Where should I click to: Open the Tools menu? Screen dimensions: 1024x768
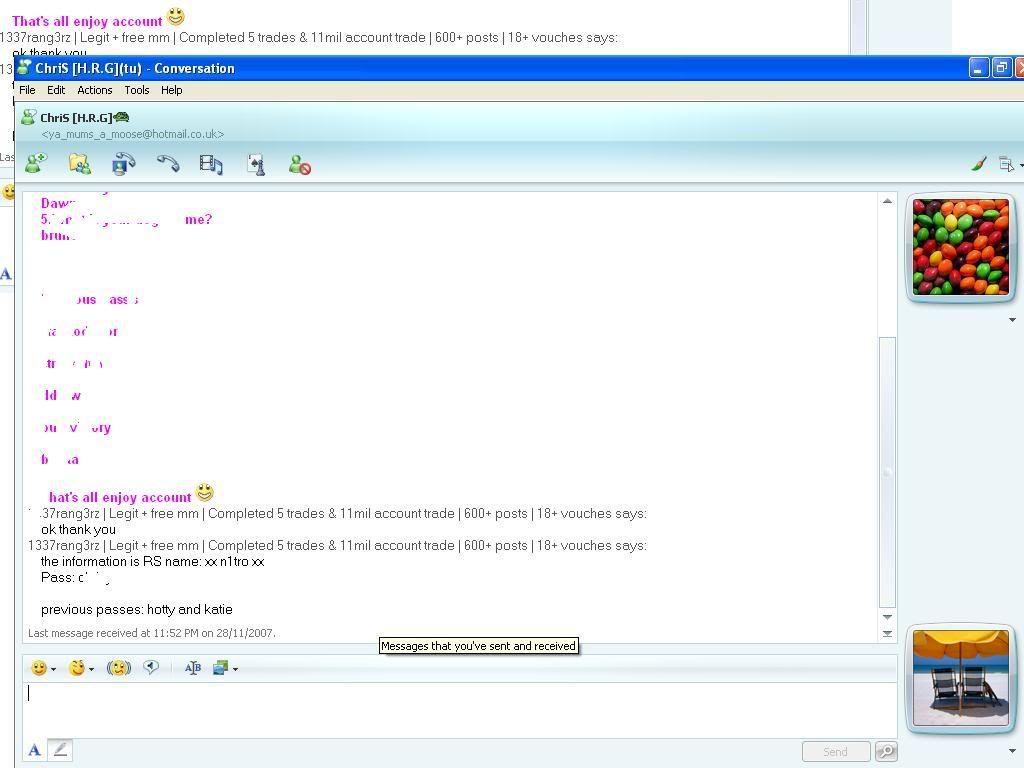136,90
